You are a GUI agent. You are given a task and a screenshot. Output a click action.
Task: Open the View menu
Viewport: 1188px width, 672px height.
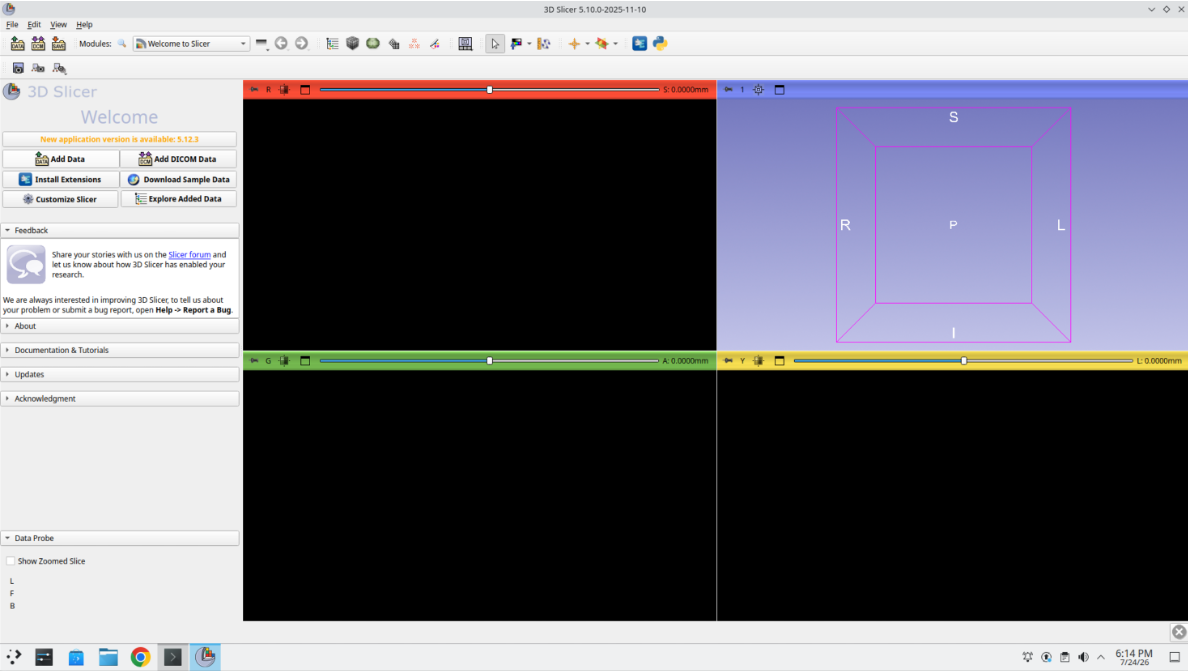click(58, 24)
